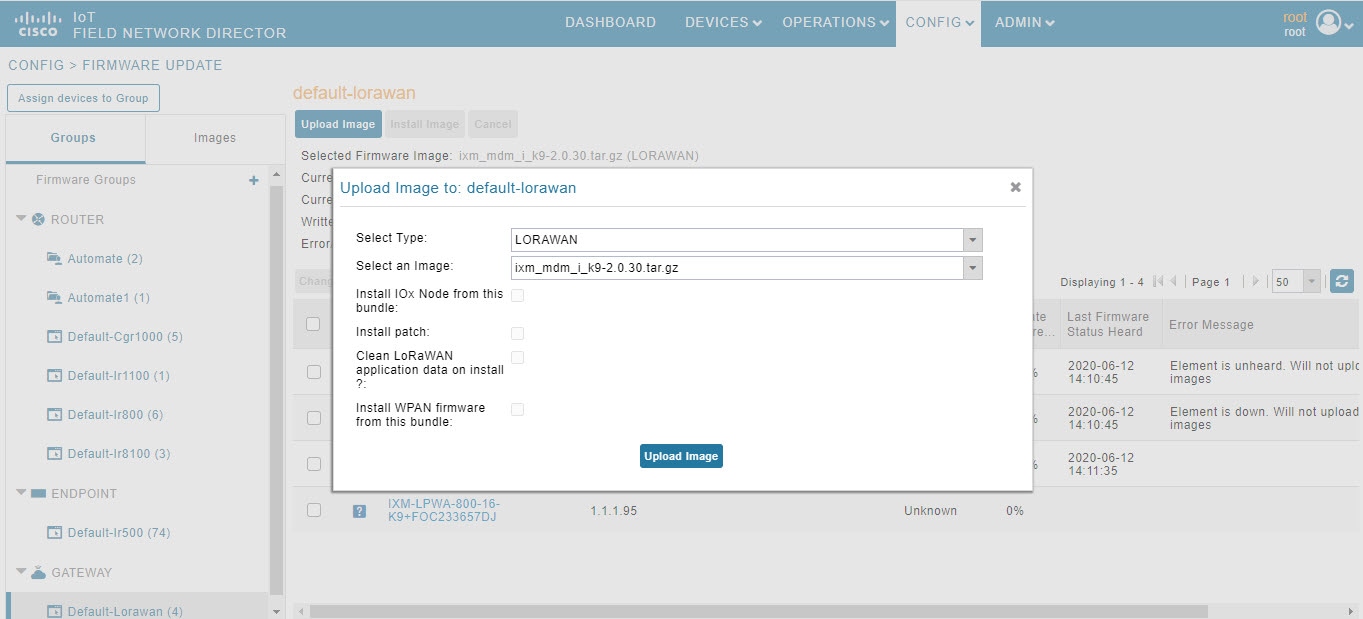Check the Install patch checkbox

click(517, 333)
